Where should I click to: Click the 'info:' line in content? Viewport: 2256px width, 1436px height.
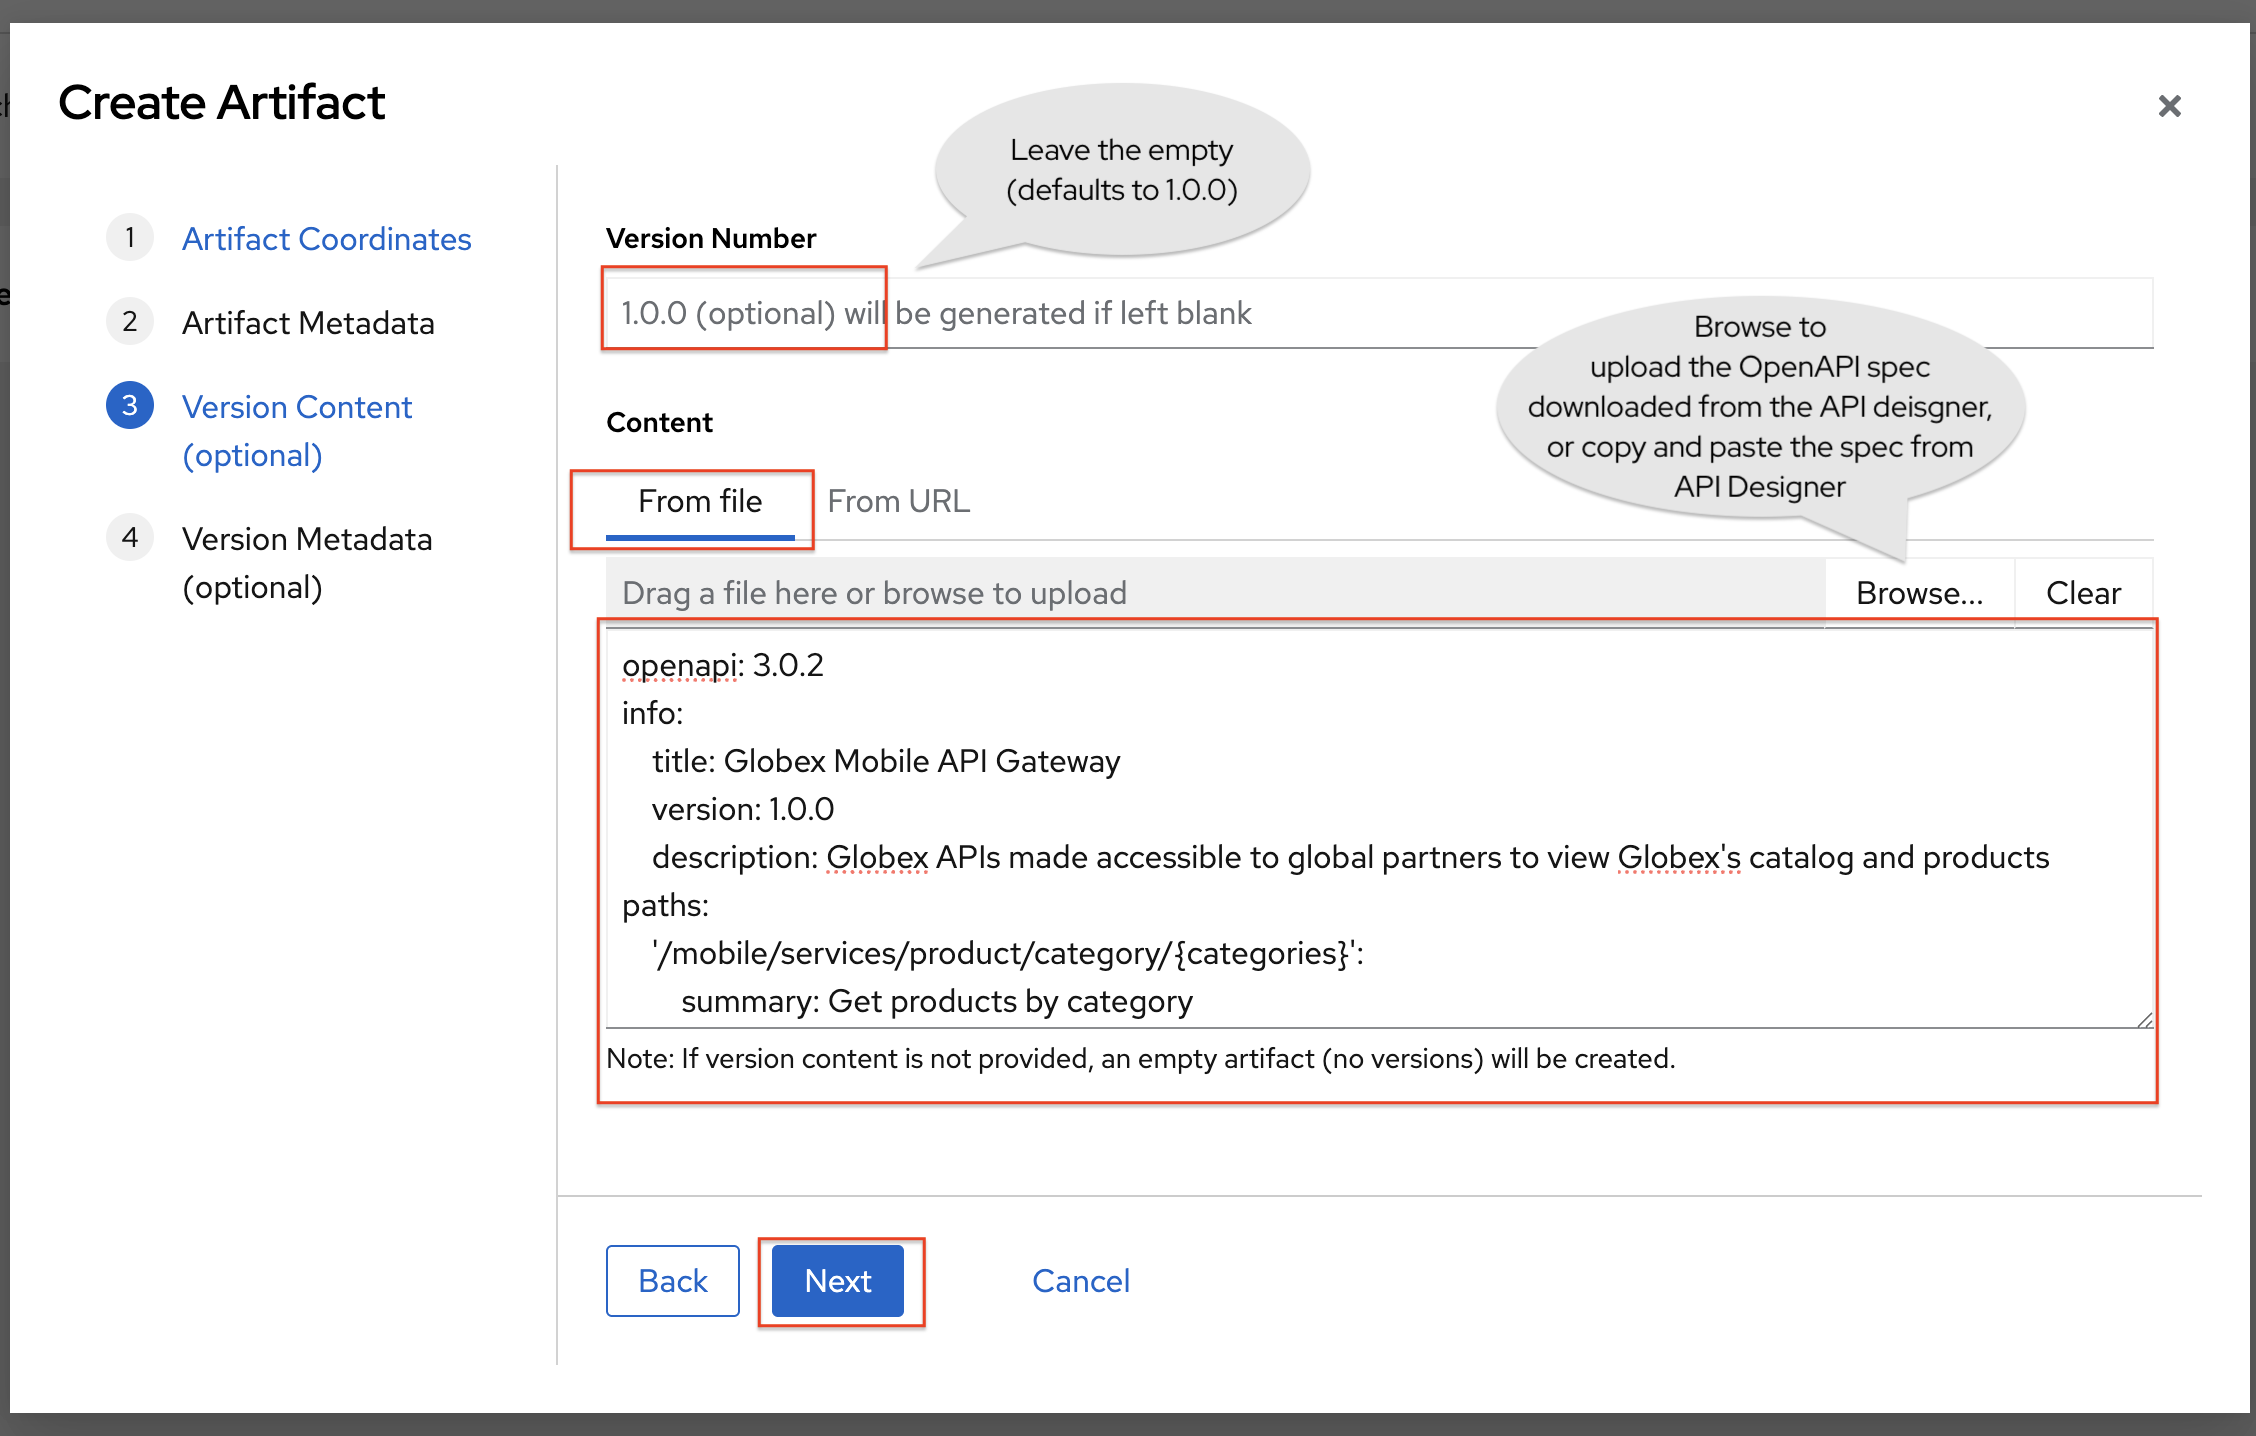652,713
